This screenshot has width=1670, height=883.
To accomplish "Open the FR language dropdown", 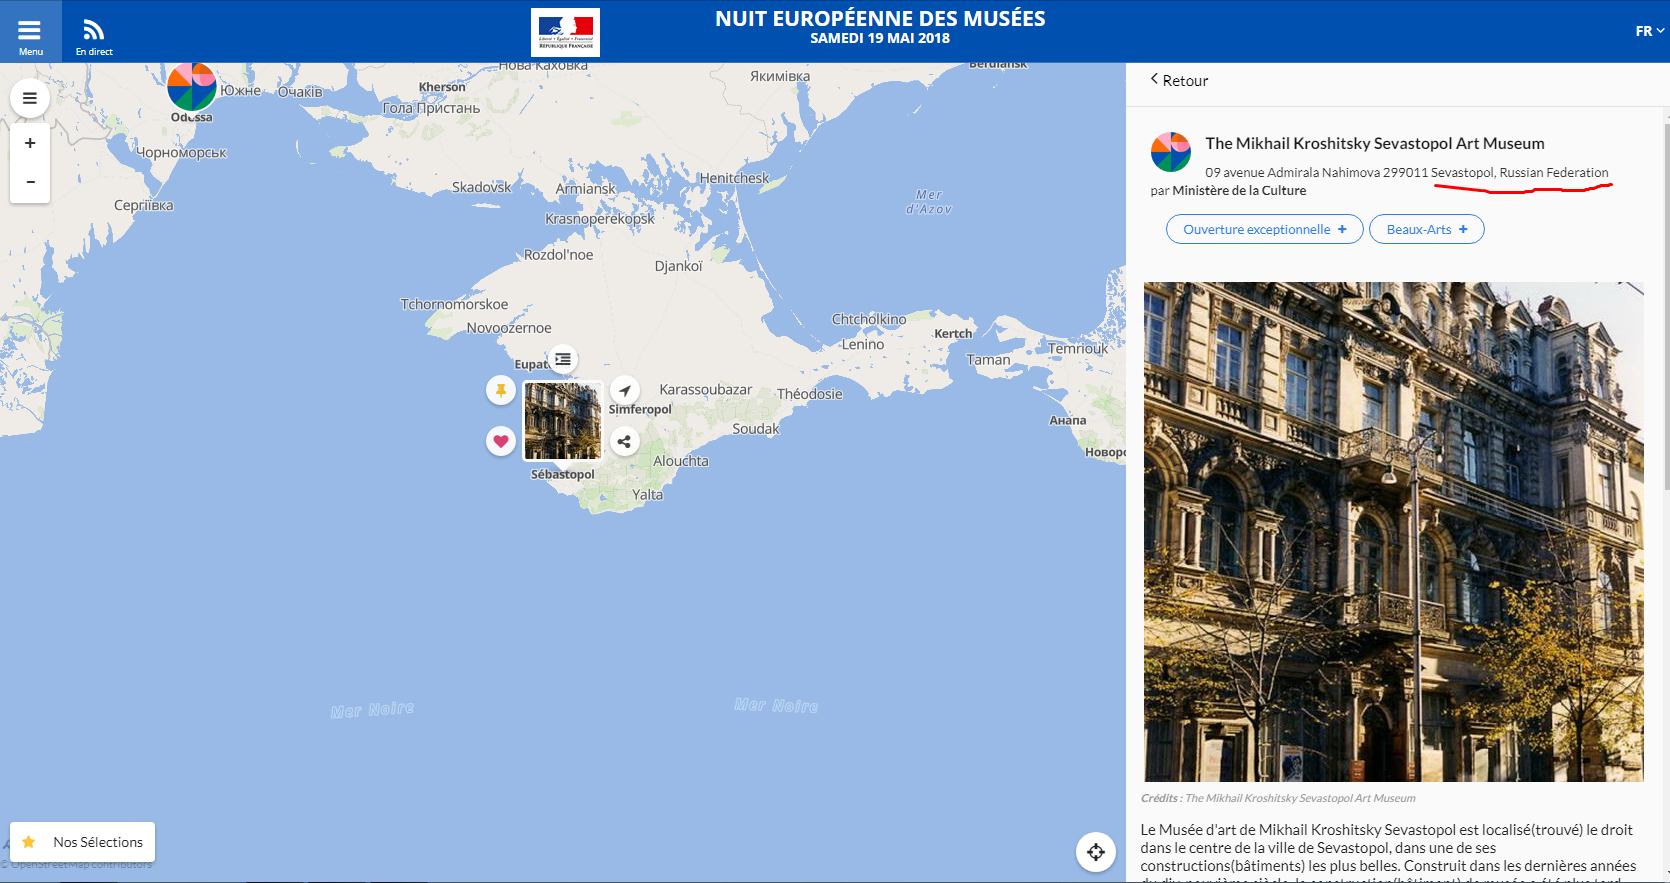I will tap(1649, 31).
